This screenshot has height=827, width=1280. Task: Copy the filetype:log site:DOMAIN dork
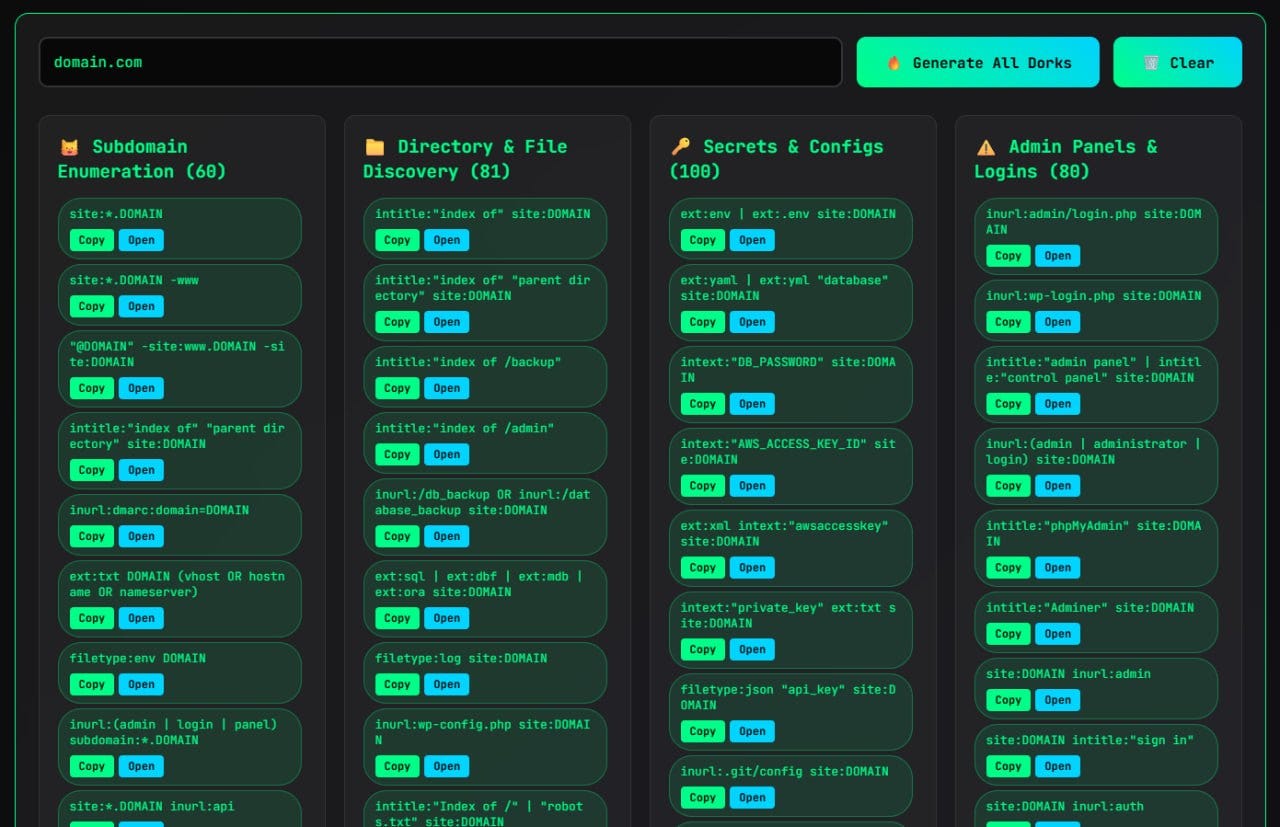(x=397, y=684)
